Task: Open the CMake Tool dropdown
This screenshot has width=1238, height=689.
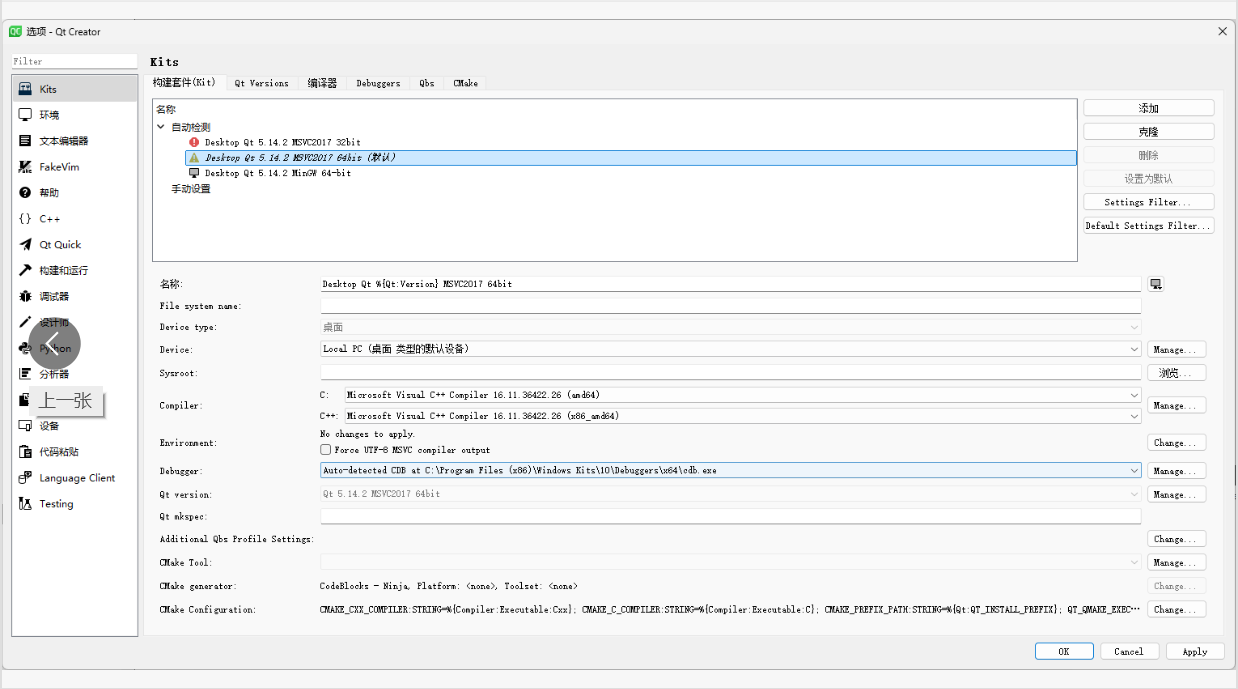Action: [x=730, y=562]
